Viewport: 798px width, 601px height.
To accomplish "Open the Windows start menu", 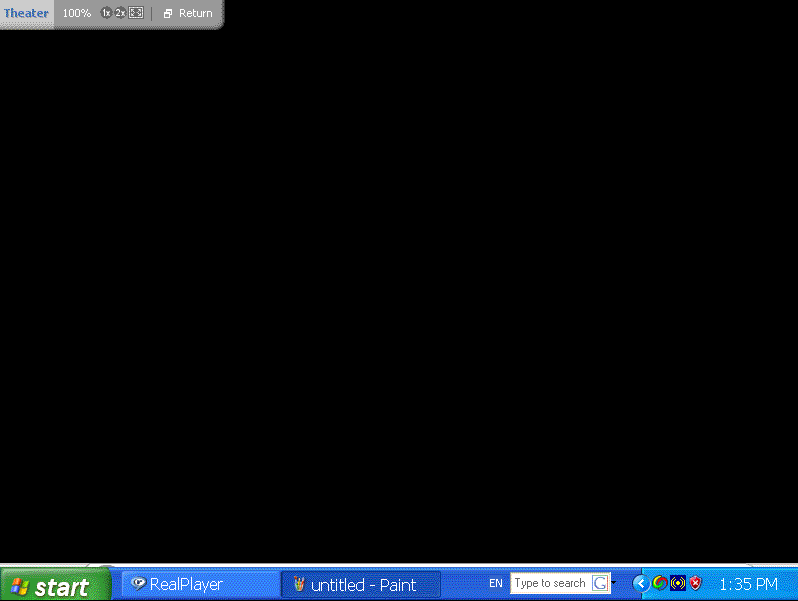I will 55,585.
